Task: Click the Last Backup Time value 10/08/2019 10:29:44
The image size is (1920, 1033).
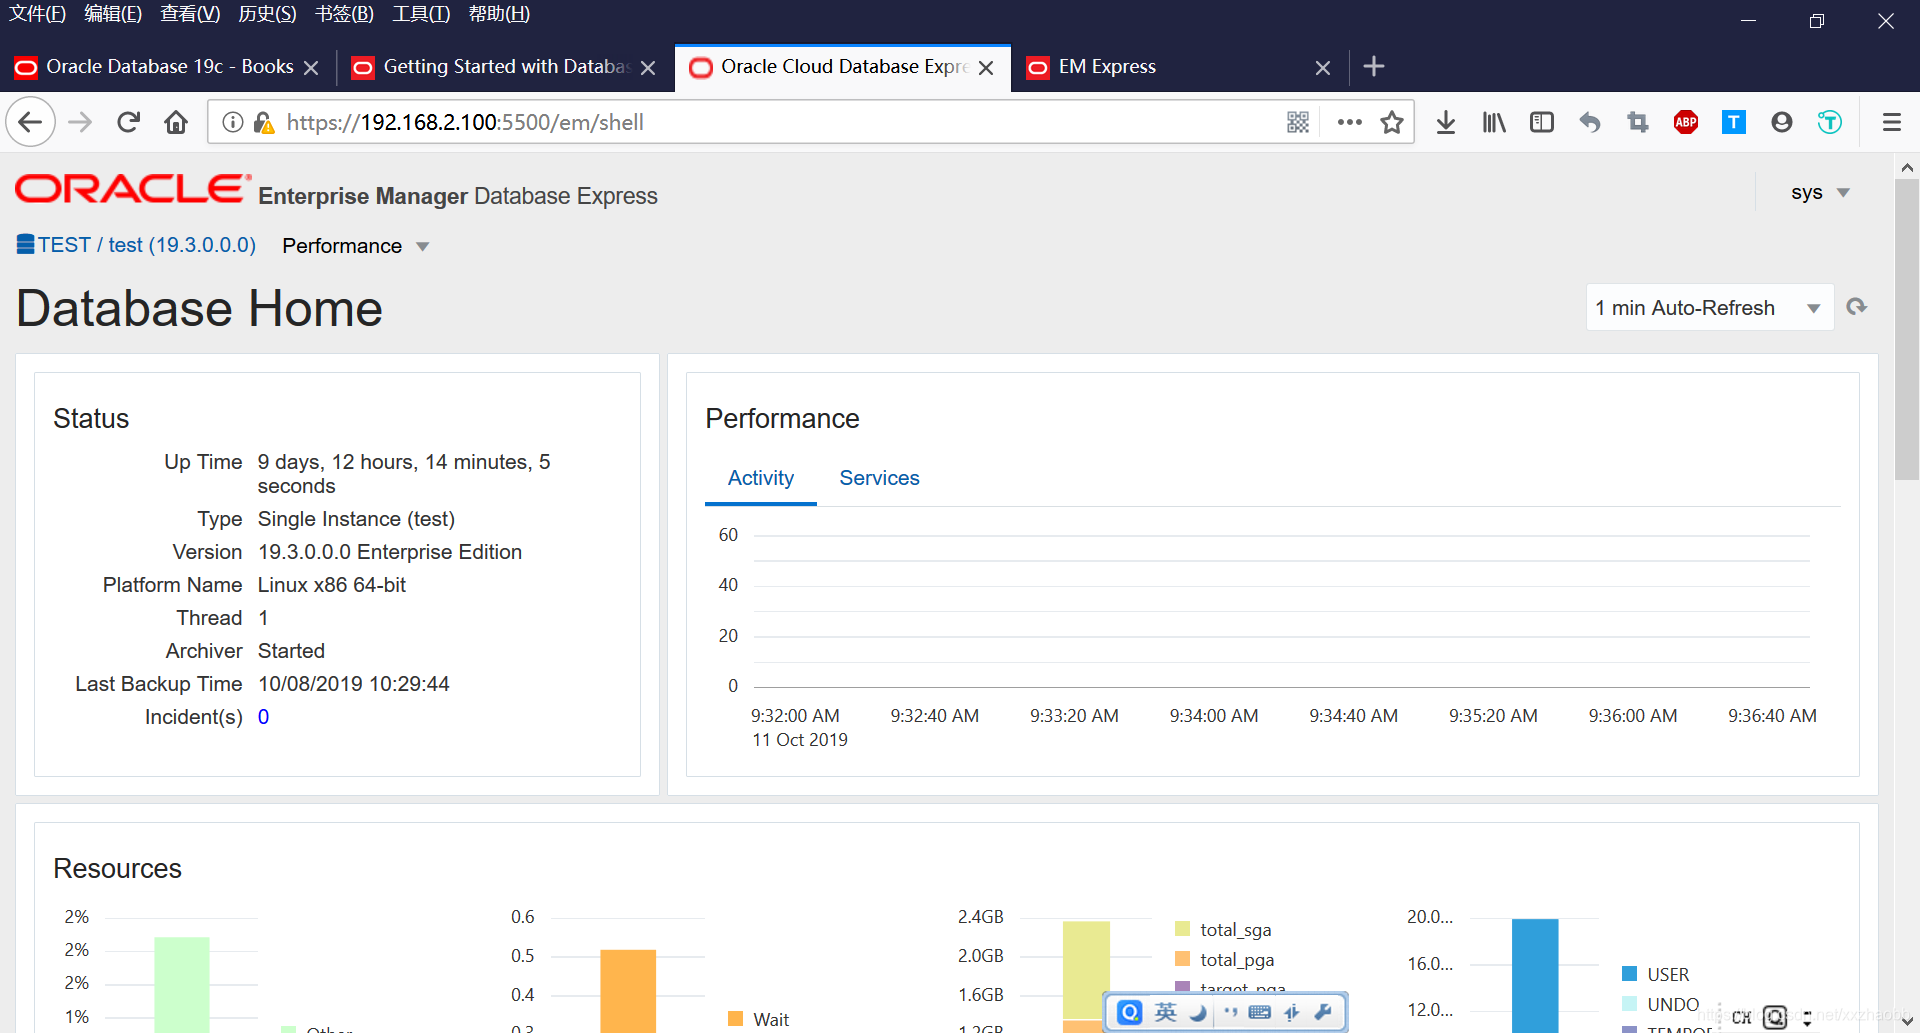Action: (354, 684)
